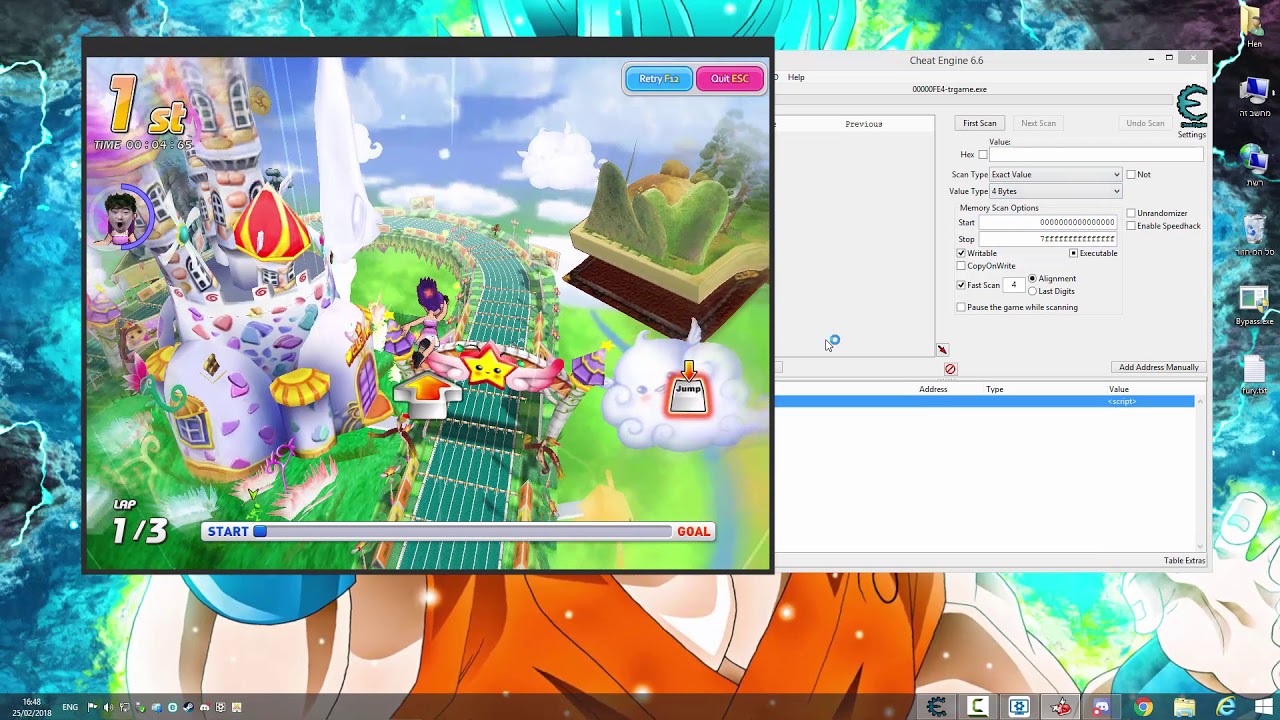Toggle the Hex checkbox
Image resolution: width=1280 pixels, height=720 pixels.
983,155
